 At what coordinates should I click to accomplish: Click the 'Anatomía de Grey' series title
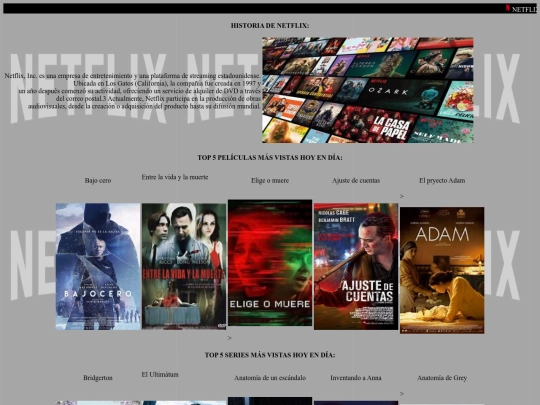[442, 378]
